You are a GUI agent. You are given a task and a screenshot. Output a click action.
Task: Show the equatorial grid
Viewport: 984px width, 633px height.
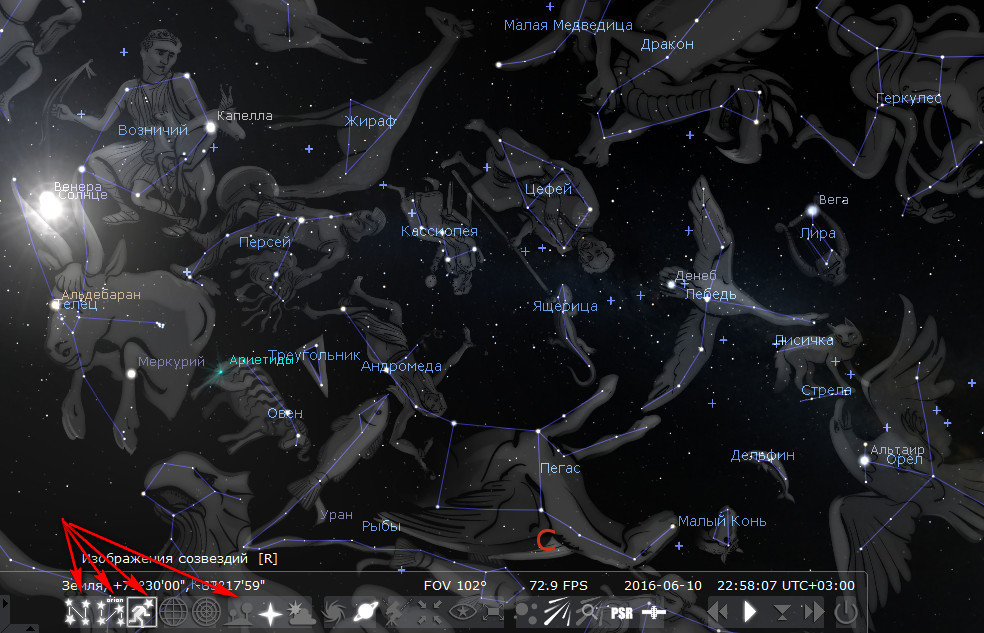174,612
